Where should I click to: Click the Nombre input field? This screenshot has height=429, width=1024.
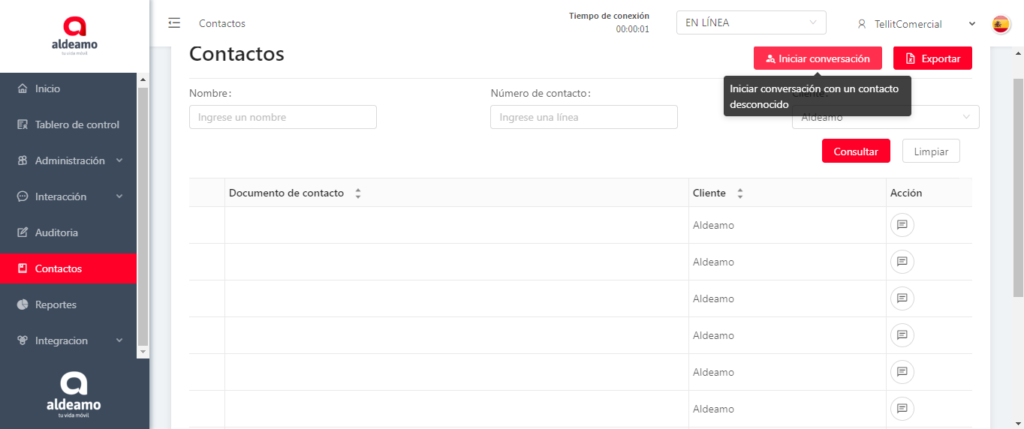(x=282, y=117)
